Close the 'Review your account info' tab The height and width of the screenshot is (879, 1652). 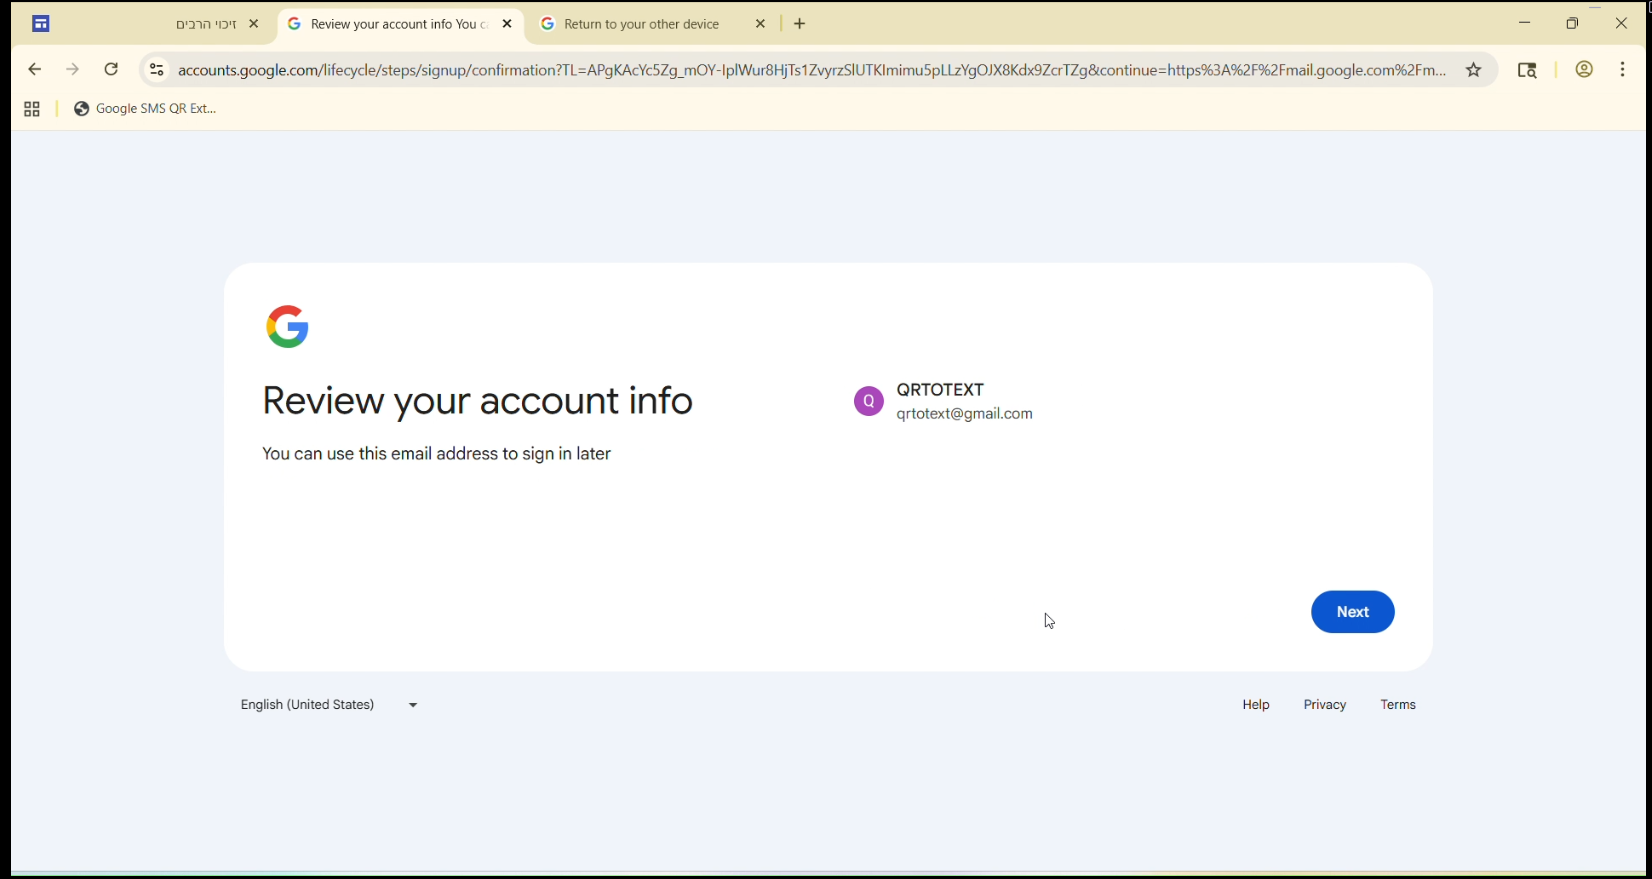click(x=507, y=24)
